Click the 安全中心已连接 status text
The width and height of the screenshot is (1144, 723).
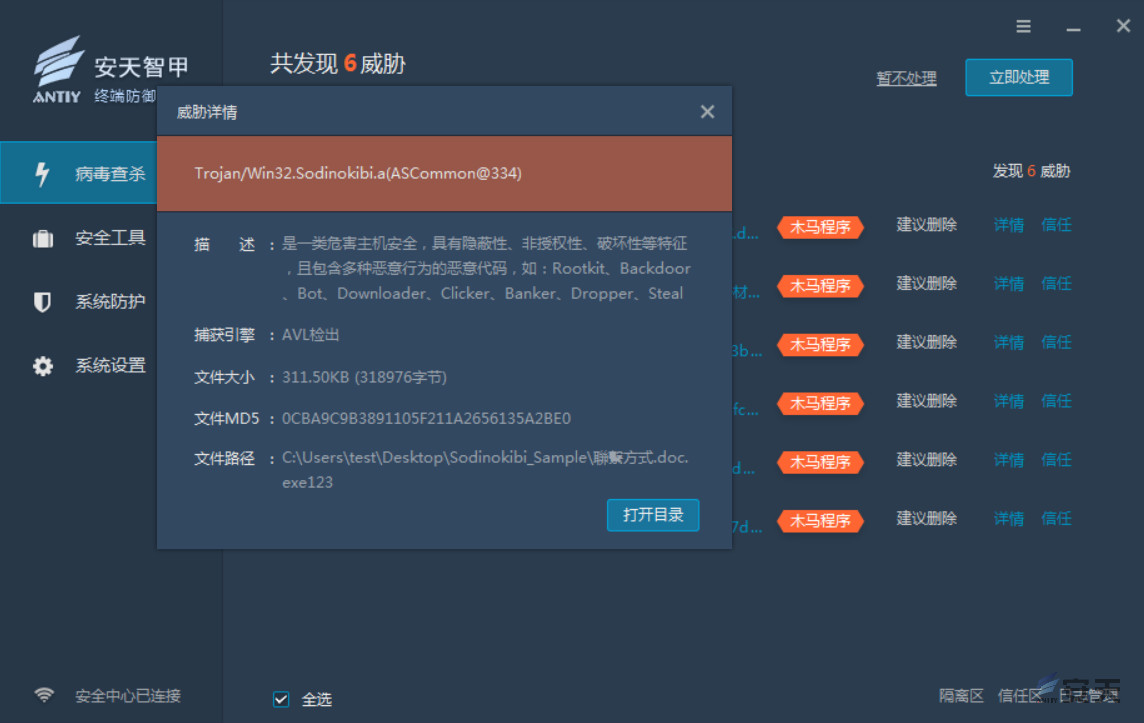128,695
